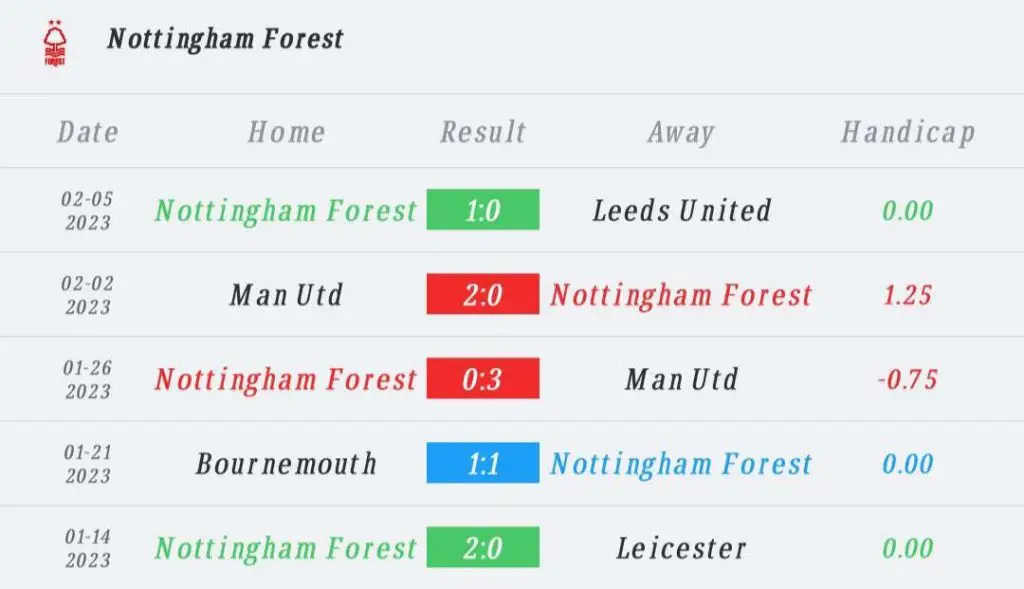This screenshot has height=589, width=1024.
Task: Click the Result column header
Action: pos(483,133)
